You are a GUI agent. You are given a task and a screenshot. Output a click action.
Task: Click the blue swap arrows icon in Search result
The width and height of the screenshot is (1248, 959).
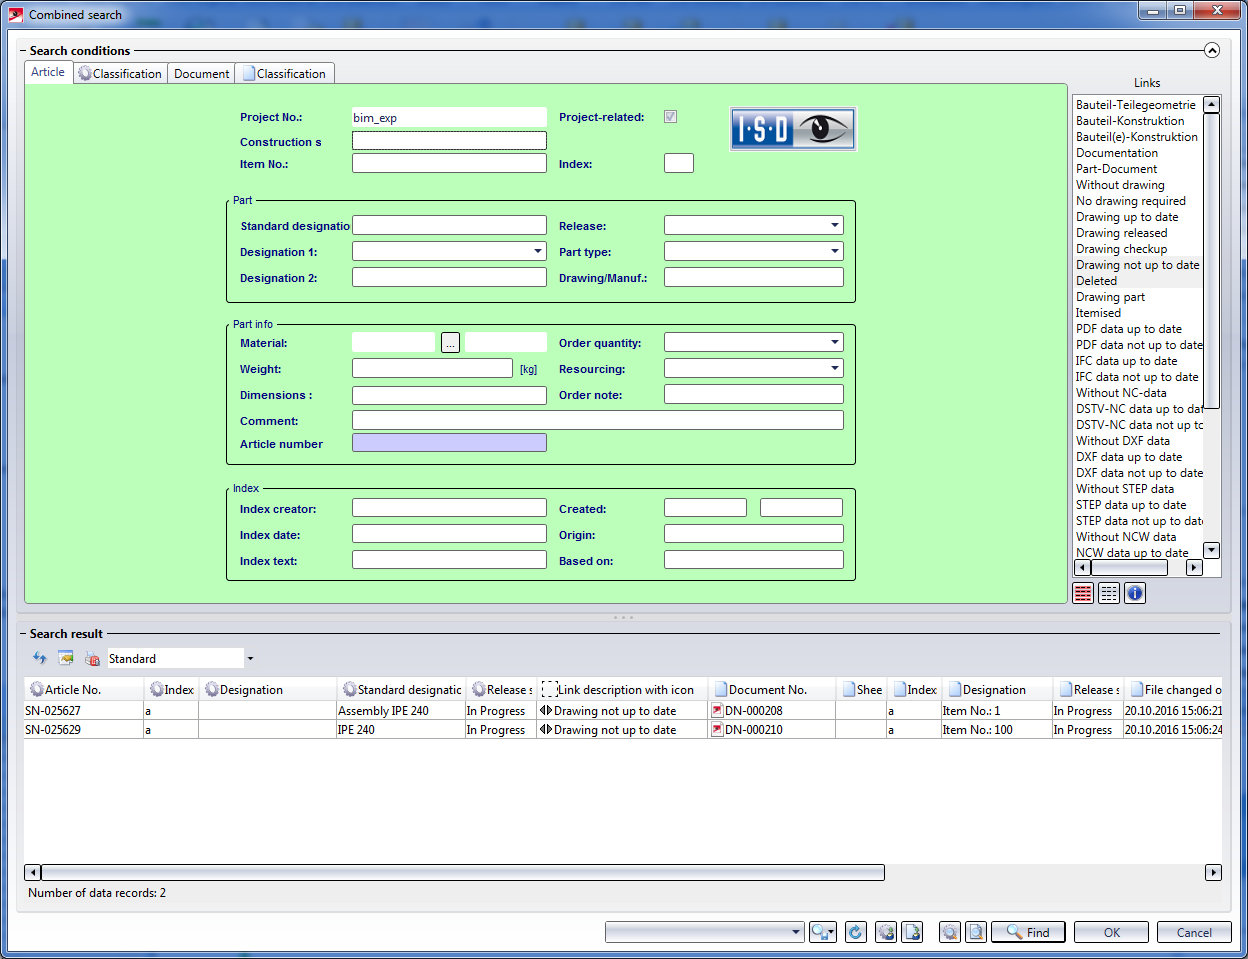[40, 658]
